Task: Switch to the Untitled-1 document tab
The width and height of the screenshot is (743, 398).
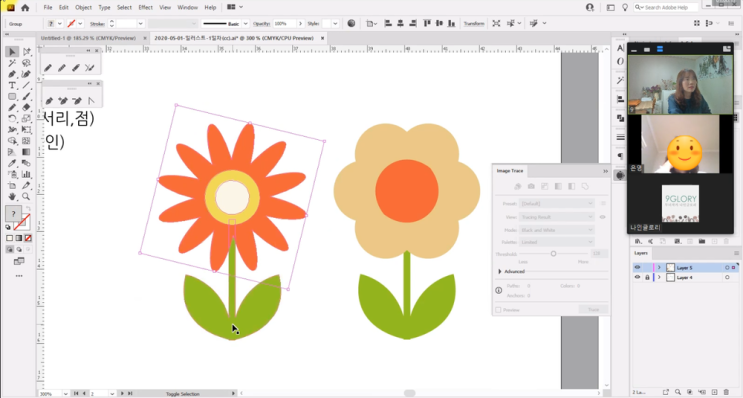Action: point(88,38)
